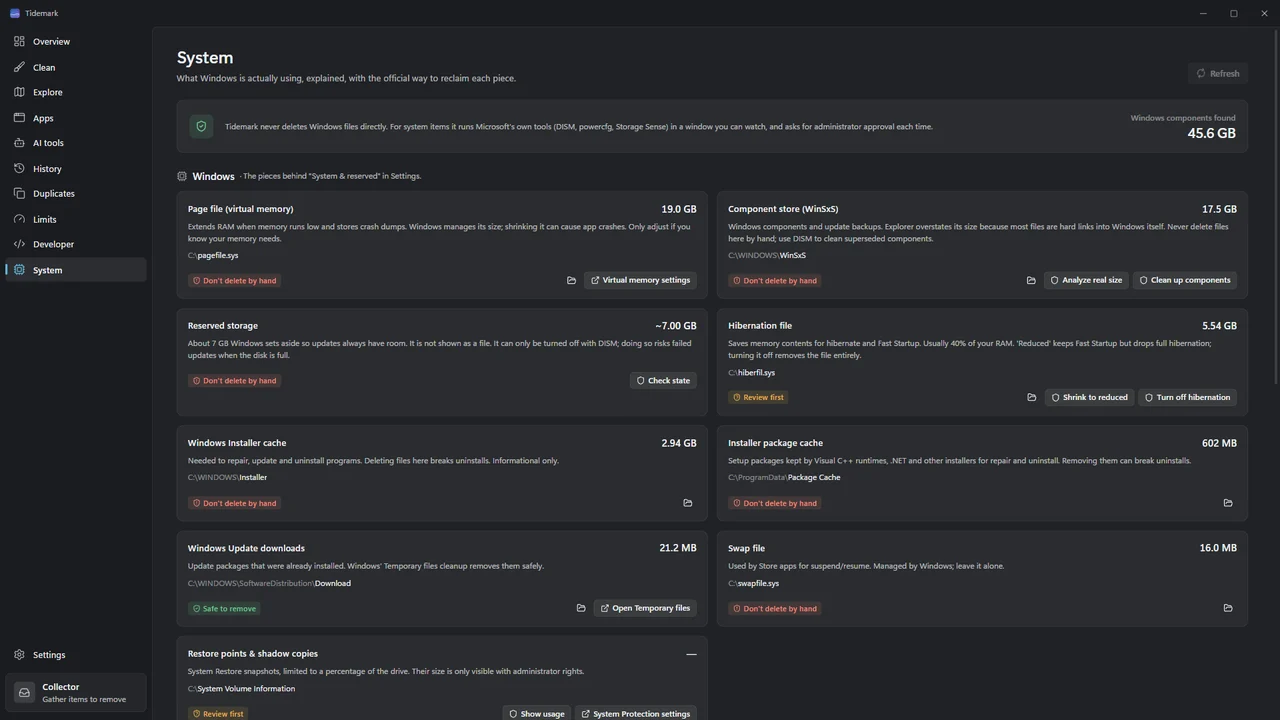
Task: Open folder icon for pagefile.sys
Action: (x=571, y=280)
